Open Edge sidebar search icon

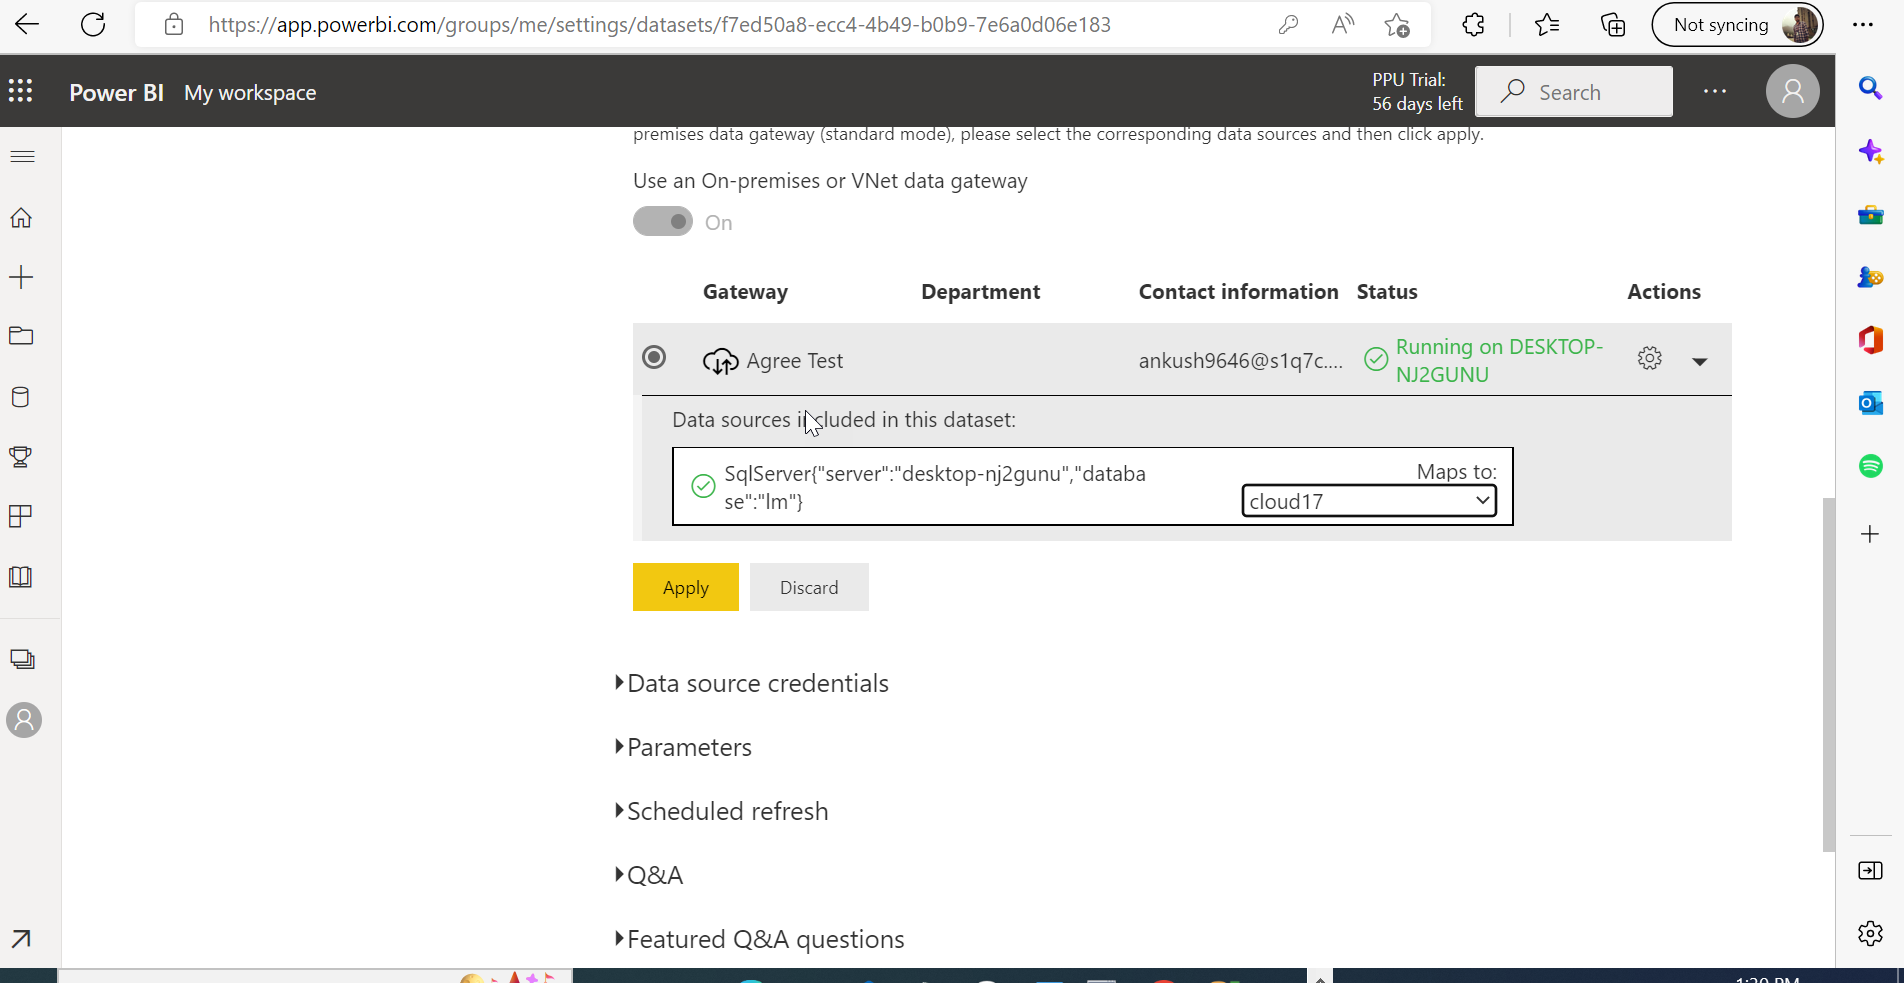(x=1871, y=88)
